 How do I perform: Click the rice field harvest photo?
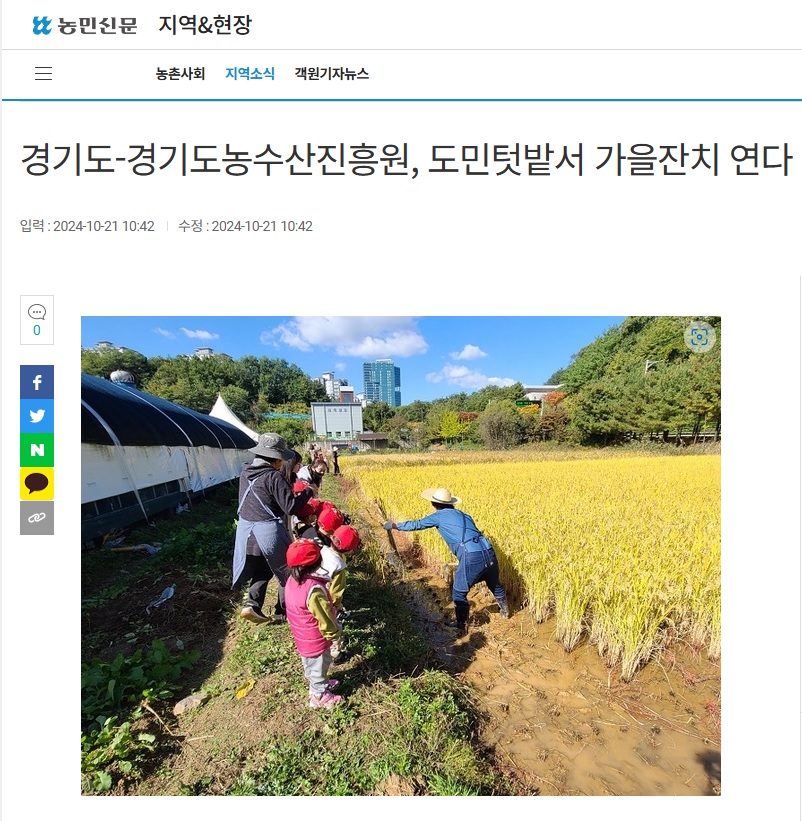(400, 556)
